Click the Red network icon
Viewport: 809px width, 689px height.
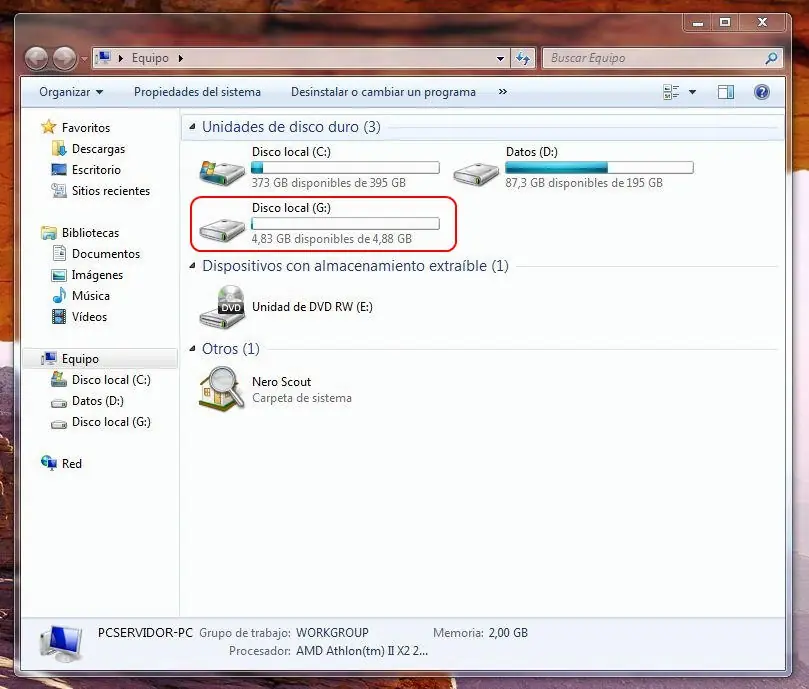tap(49, 463)
